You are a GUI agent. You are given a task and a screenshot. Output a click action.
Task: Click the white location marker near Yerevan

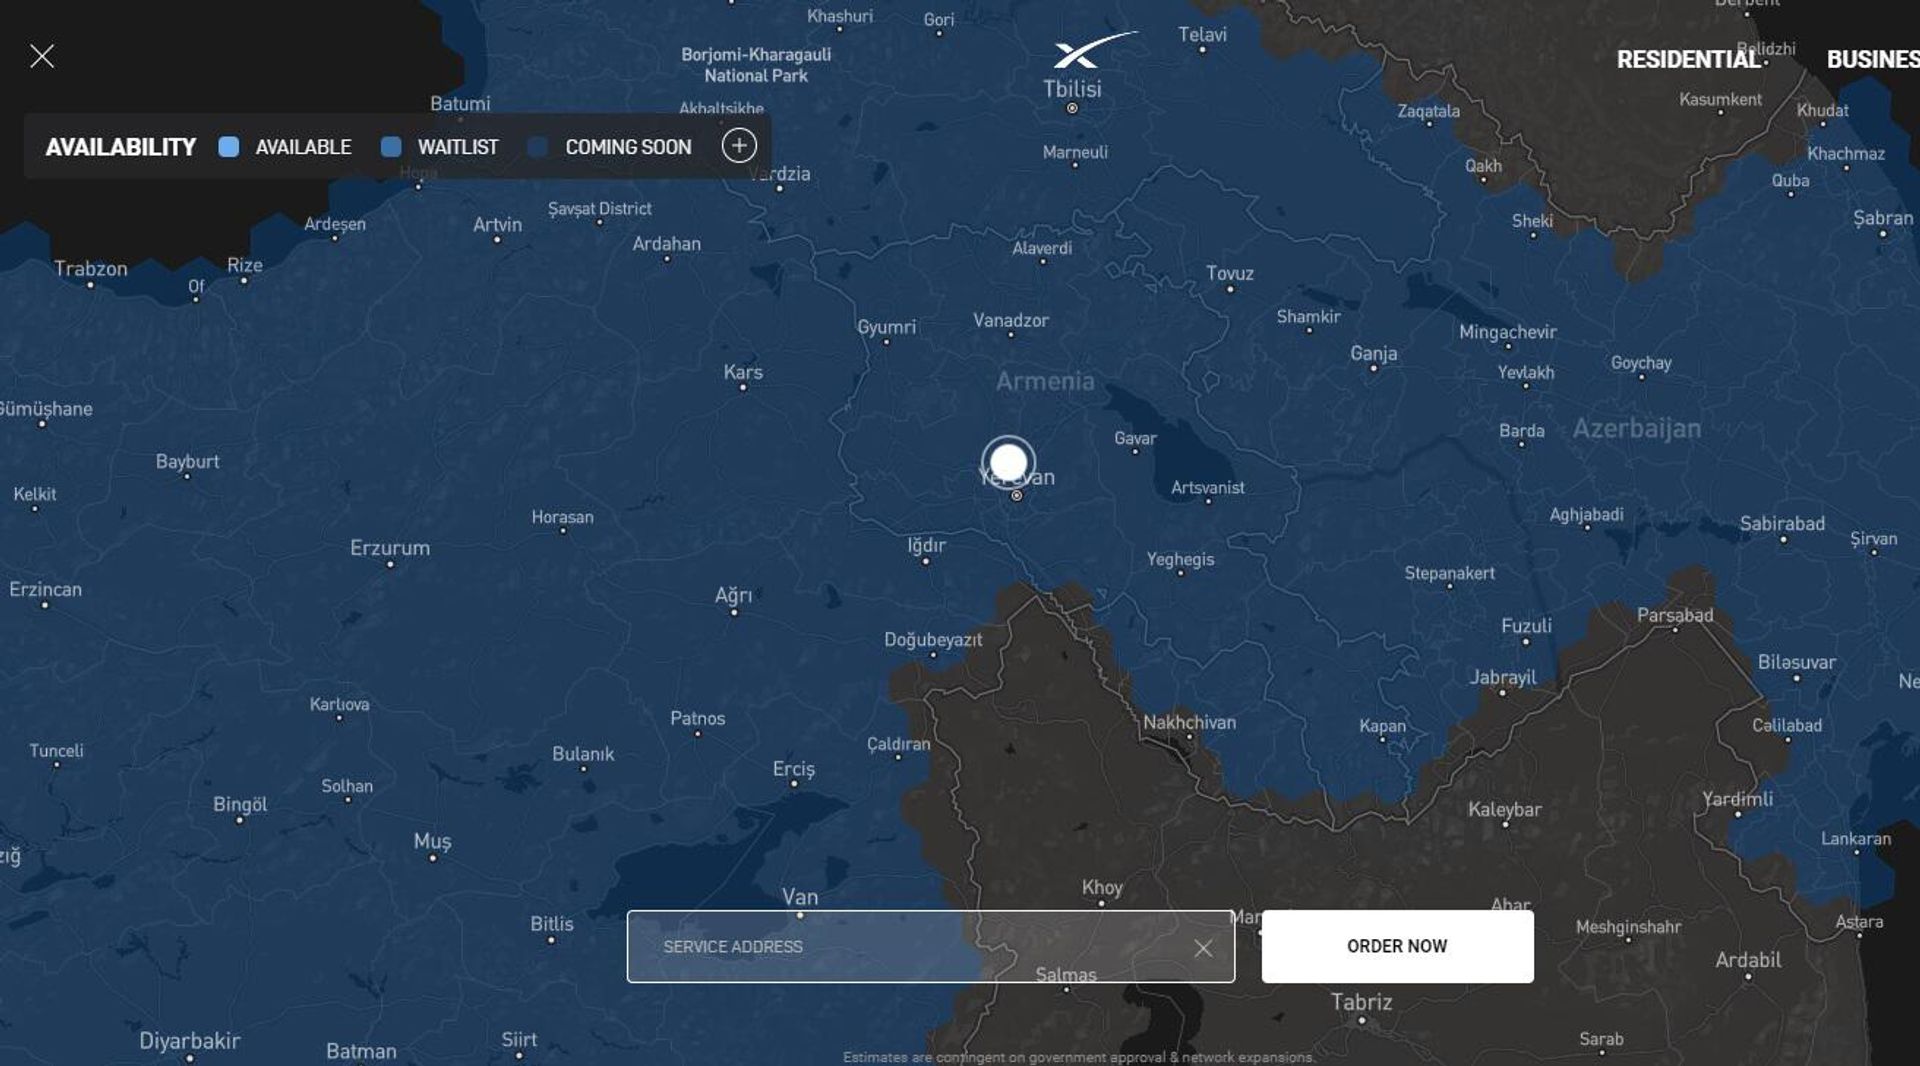(x=1008, y=463)
